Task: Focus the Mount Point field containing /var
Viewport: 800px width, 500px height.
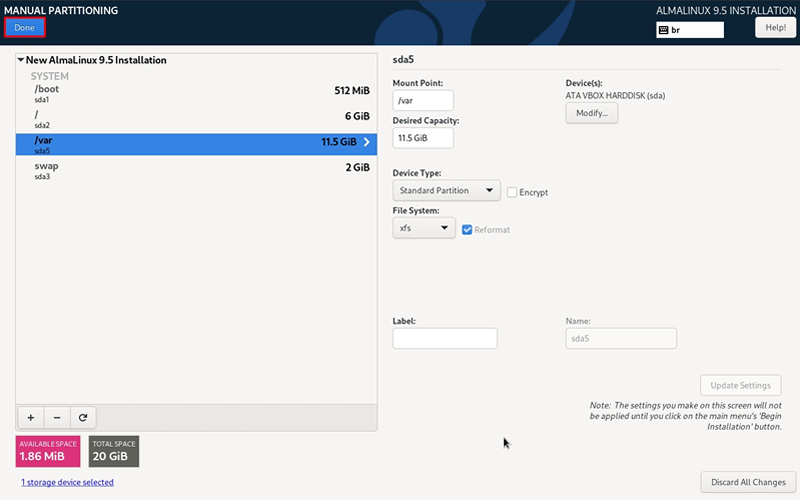Action: 423,101
